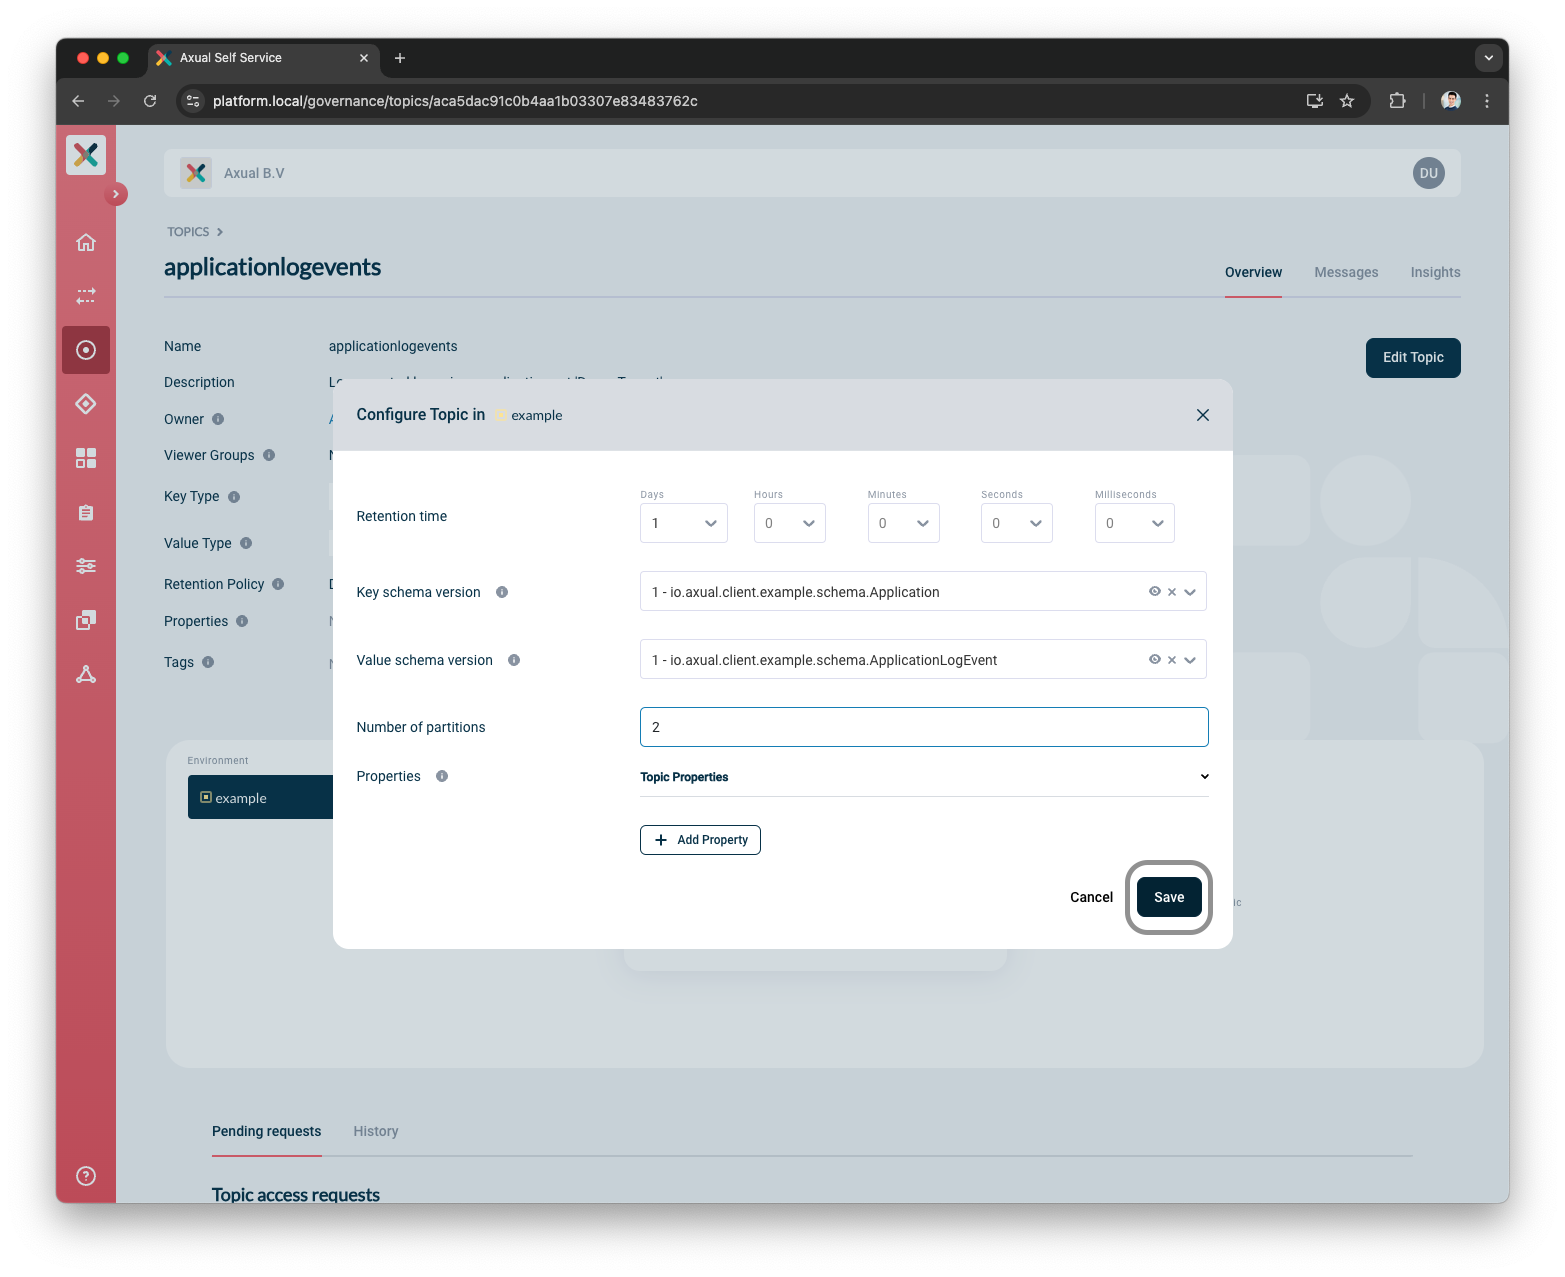The height and width of the screenshot is (1277, 1565).
Task: Open the sliders settings sidebar icon
Action: coord(86,566)
